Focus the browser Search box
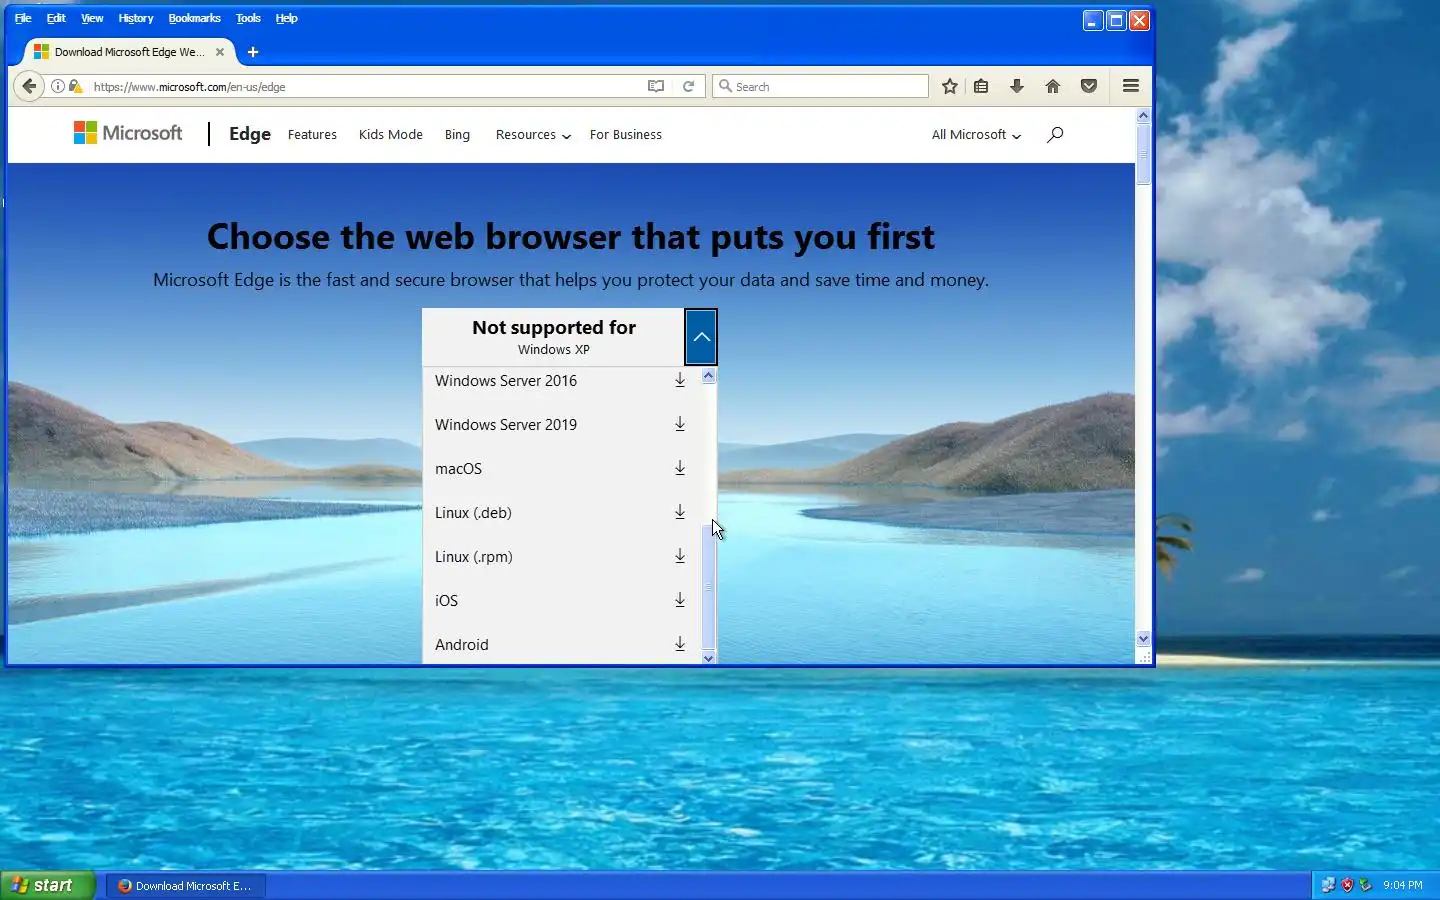1440x900 pixels. click(820, 87)
